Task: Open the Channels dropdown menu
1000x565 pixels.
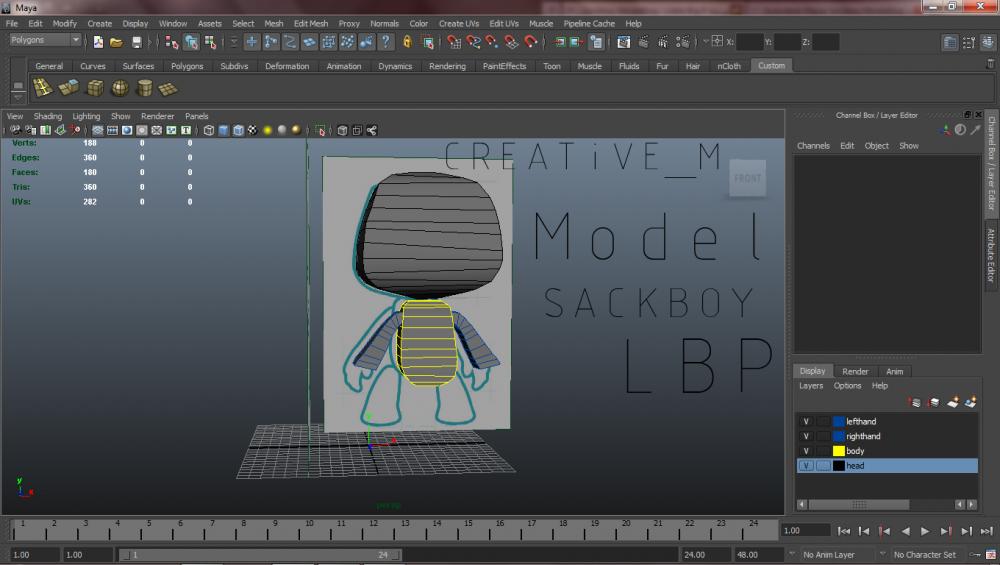Action: tap(813, 145)
